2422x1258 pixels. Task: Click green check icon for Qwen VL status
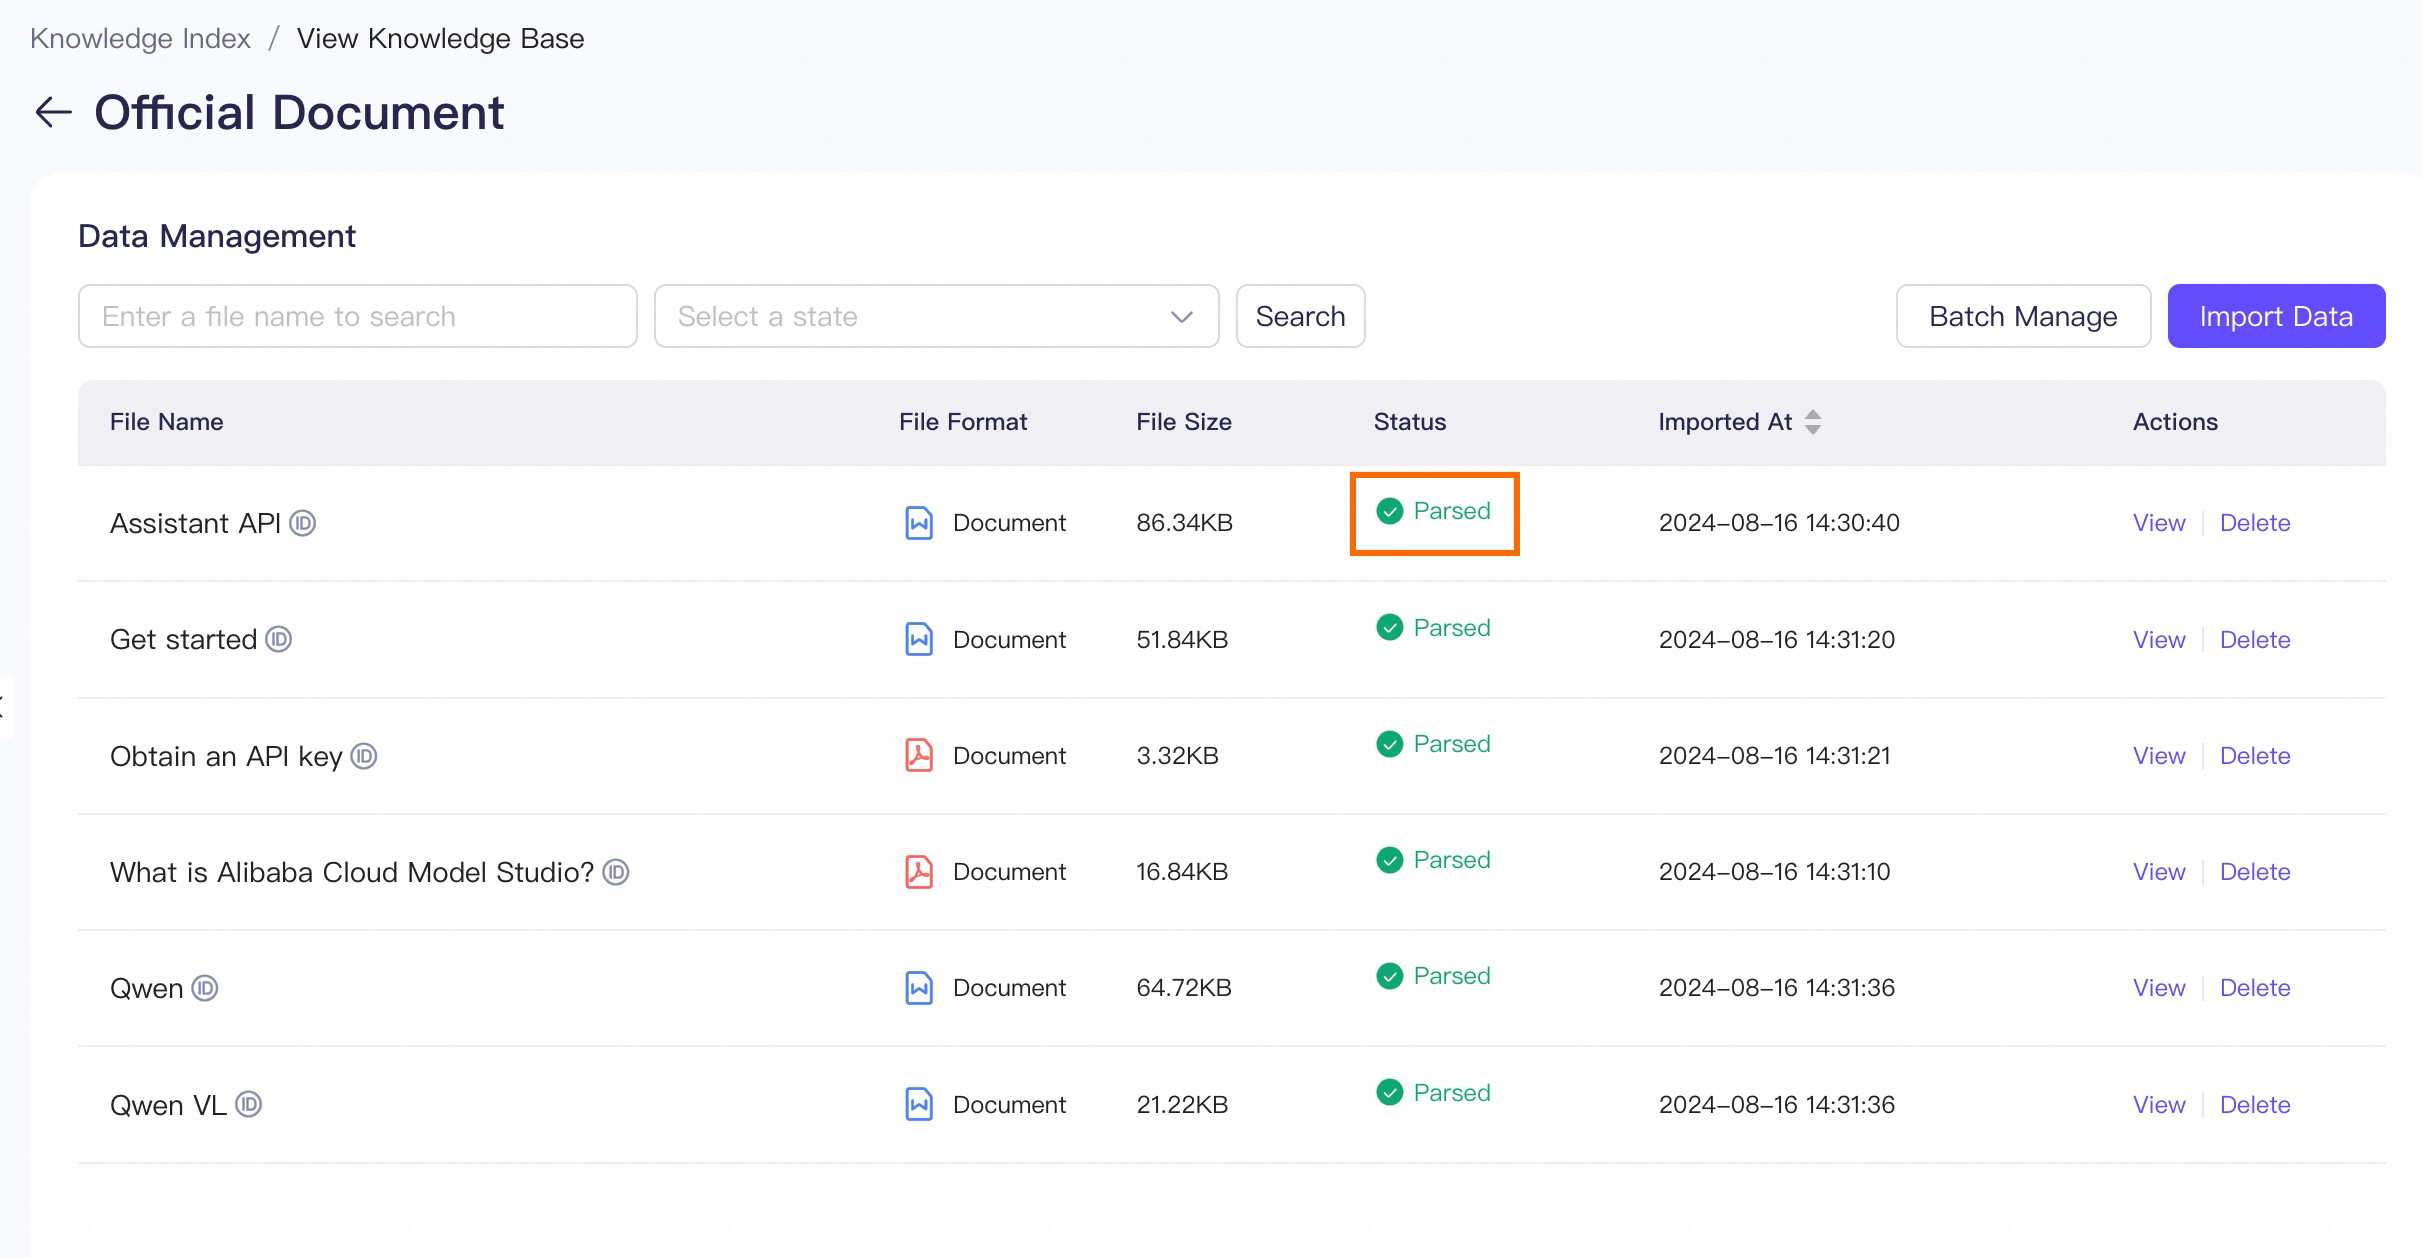click(x=1390, y=1092)
